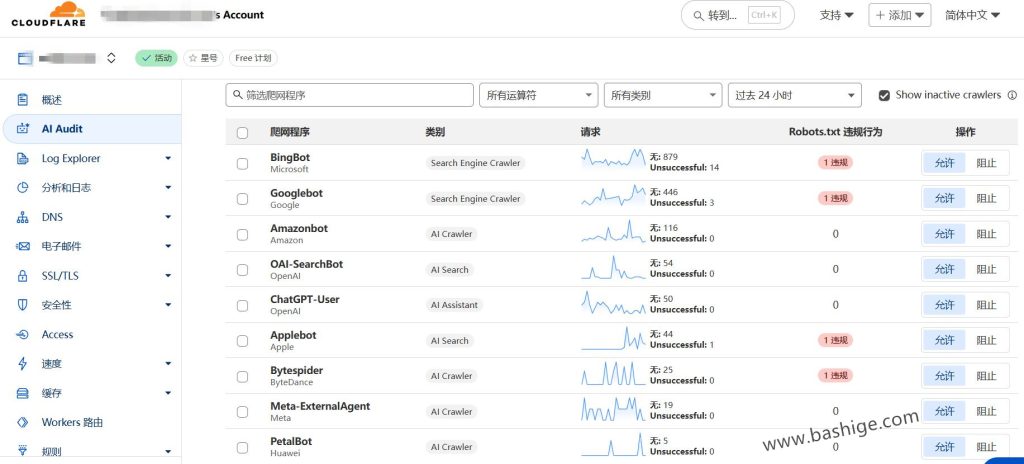Click the Free 计划 plan badge
The width and height of the screenshot is (1024, 464).
[x=253, y=58]
